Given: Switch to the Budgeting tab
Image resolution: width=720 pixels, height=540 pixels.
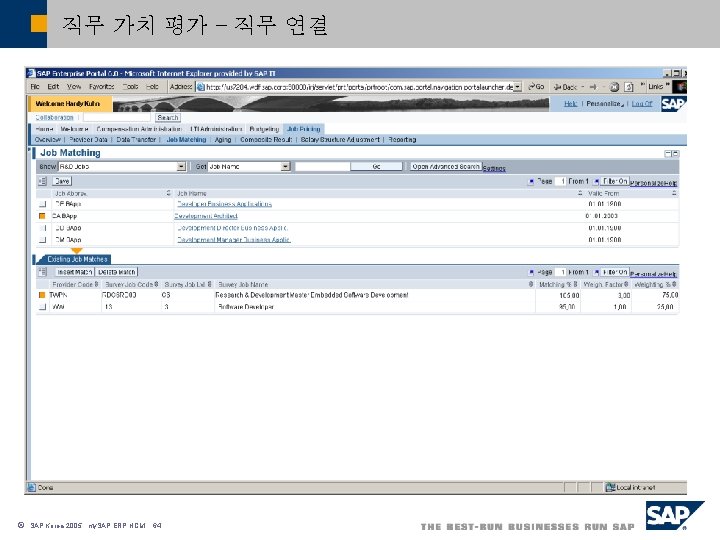Looking at the screenshot, I should 264,129.
